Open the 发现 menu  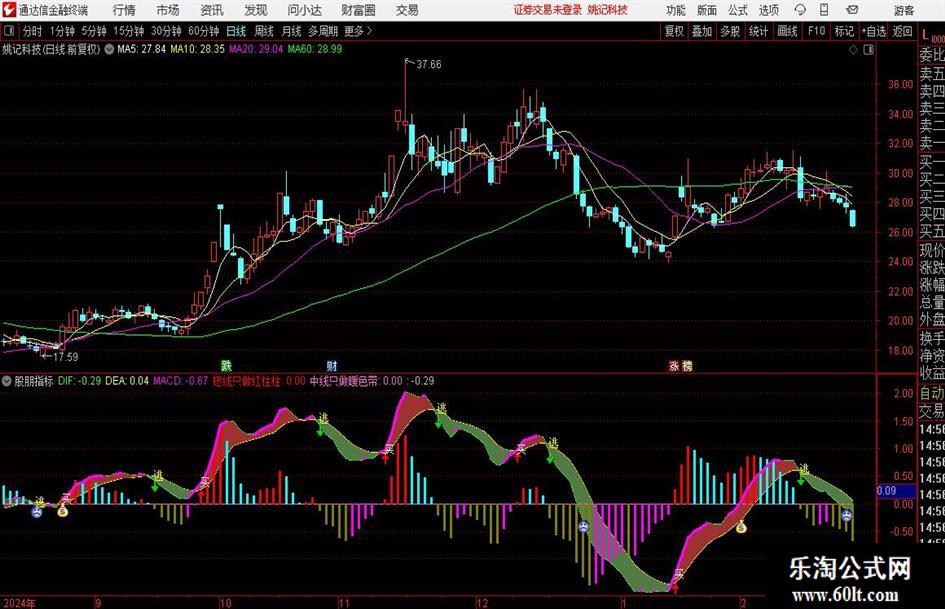point(256,10)
